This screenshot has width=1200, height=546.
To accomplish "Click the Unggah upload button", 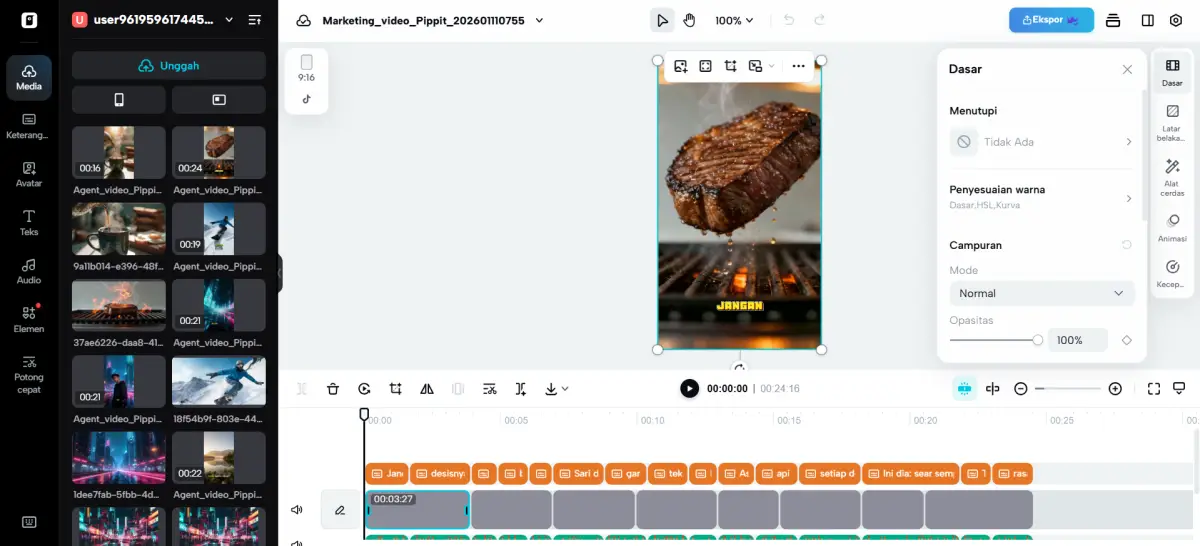I will [x=168, y=66].
